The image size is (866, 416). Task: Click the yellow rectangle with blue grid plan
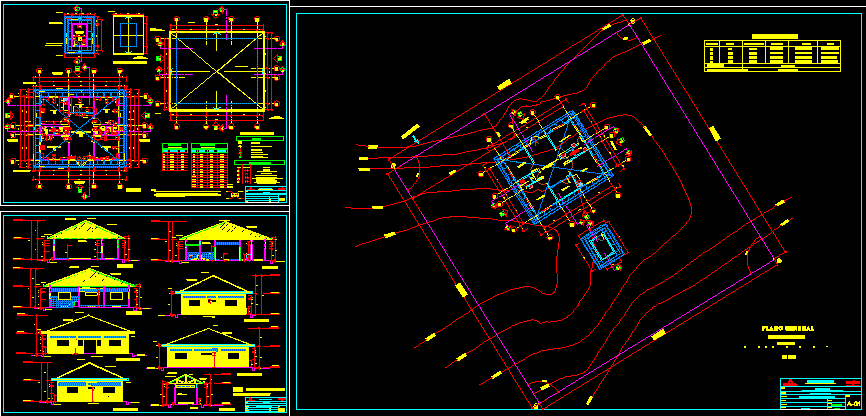tap(128, 35)
